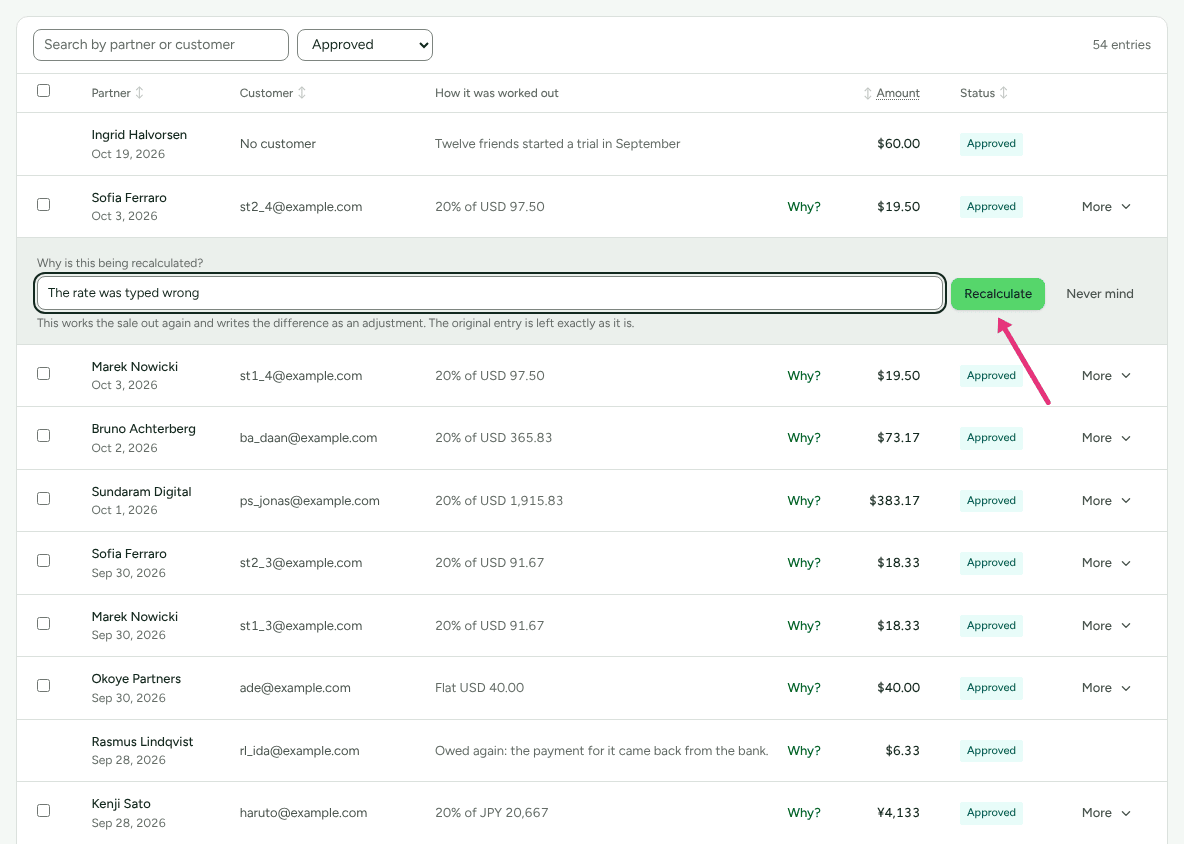
Task: Click into the recalculation reason text field
Action: [489, 293]
